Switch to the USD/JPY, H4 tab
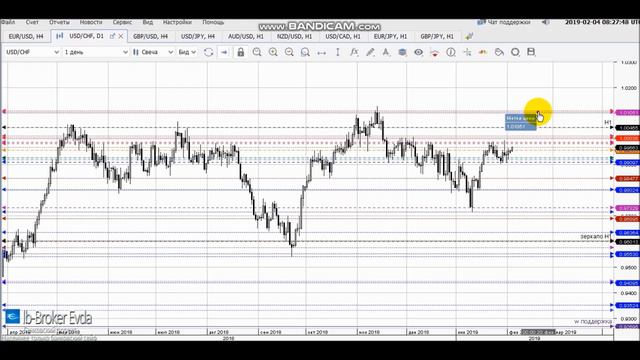The width and height of the screenshot is (640, 360). (x=198, y=36)
